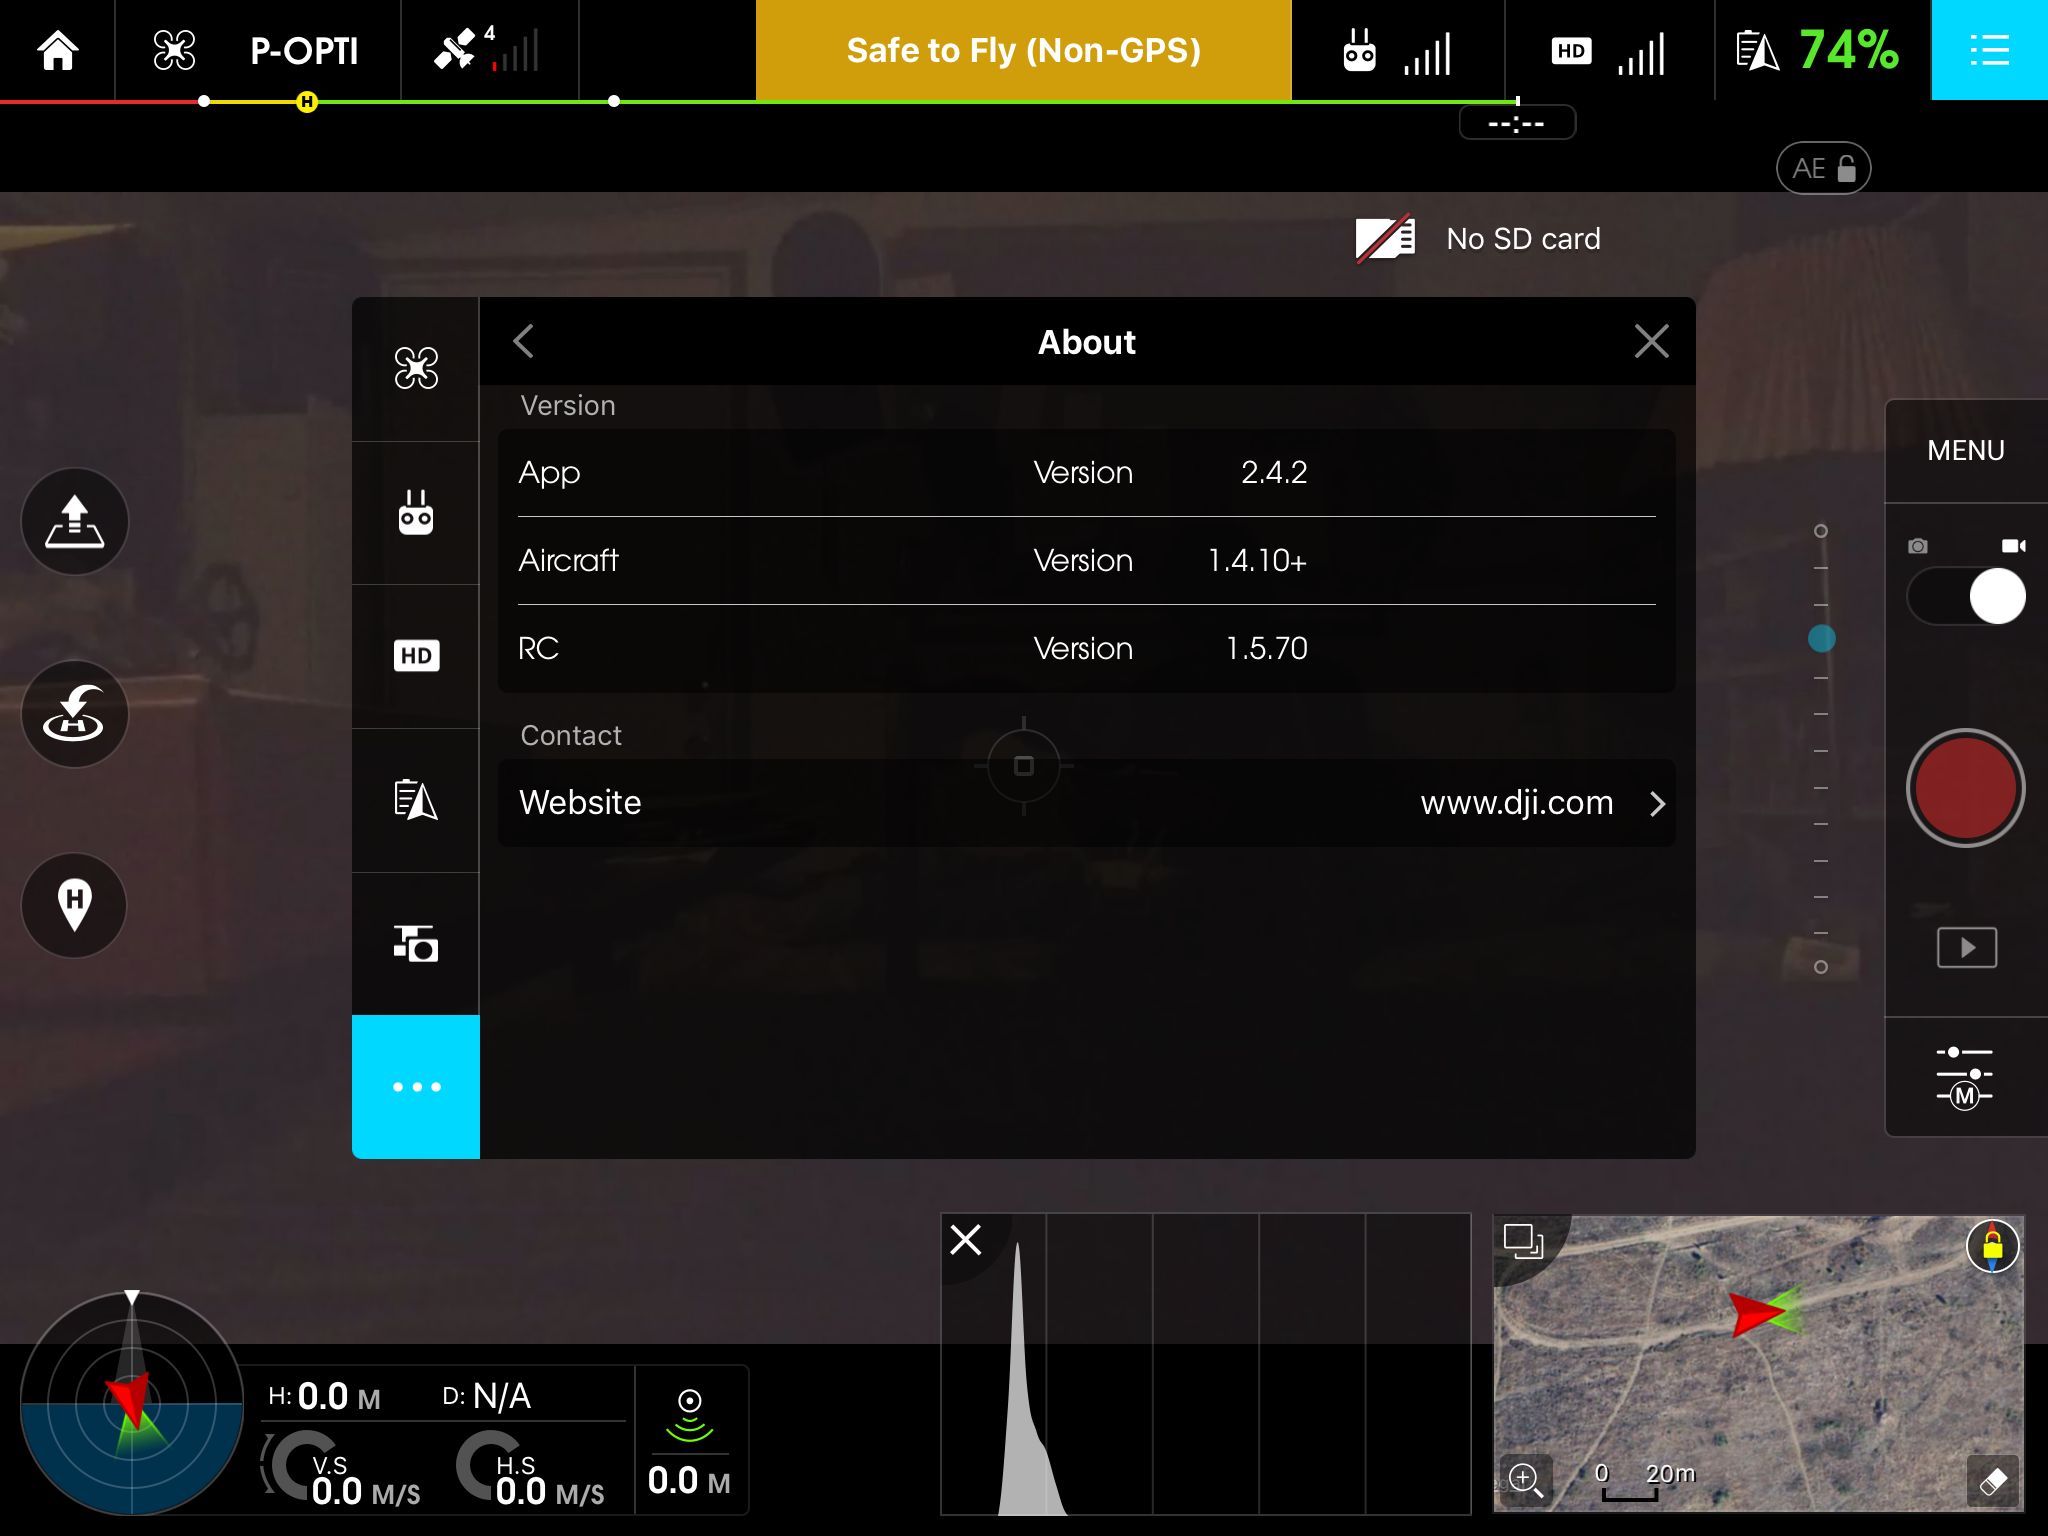Tap the horizontal speed H.S gauge
Viewport: 2048px width, 1536px height.
(530, 1468)
